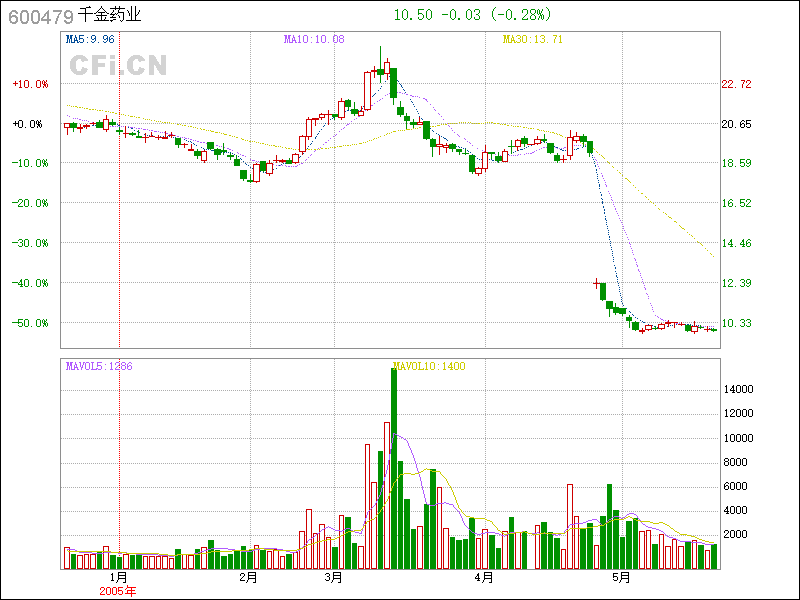Click the CFi.CN watermark logo
The width and height of the screenshot is (800, 600).
117,65
